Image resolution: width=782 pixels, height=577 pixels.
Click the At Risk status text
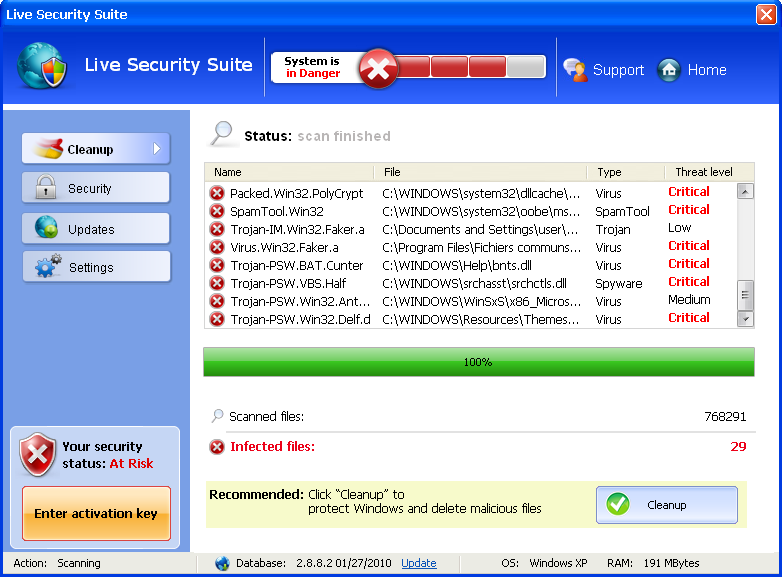pos(131,463)
